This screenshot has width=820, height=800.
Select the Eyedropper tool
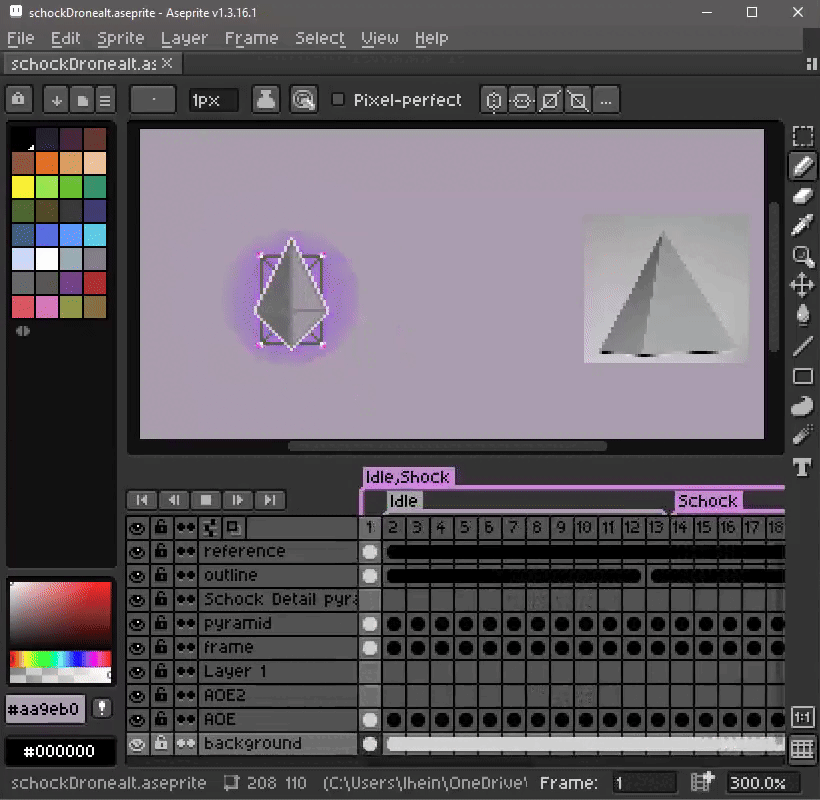coord(802,226)
